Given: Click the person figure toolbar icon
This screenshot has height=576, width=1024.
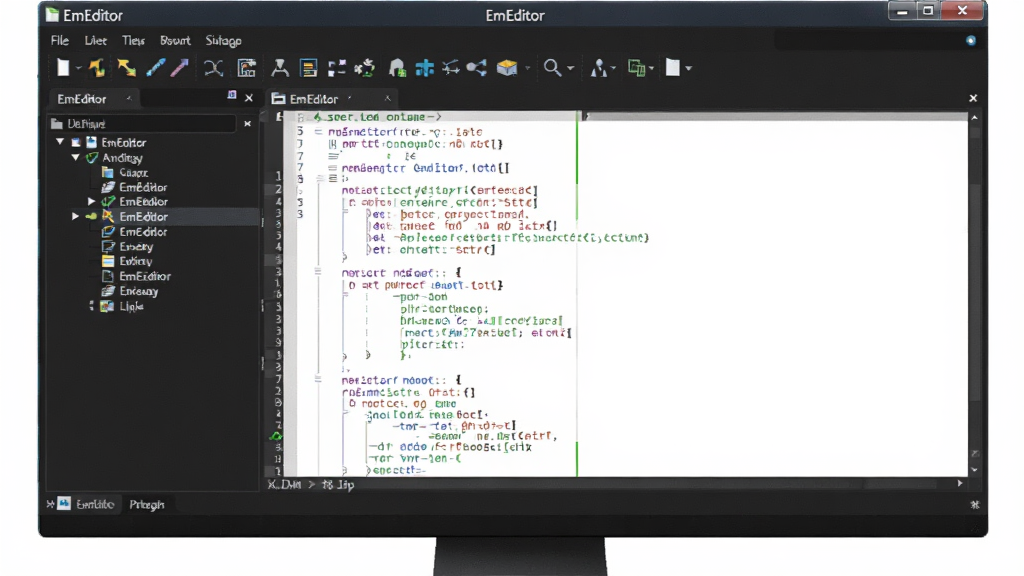Looking at the screenshot, I should tap(599, 68).
